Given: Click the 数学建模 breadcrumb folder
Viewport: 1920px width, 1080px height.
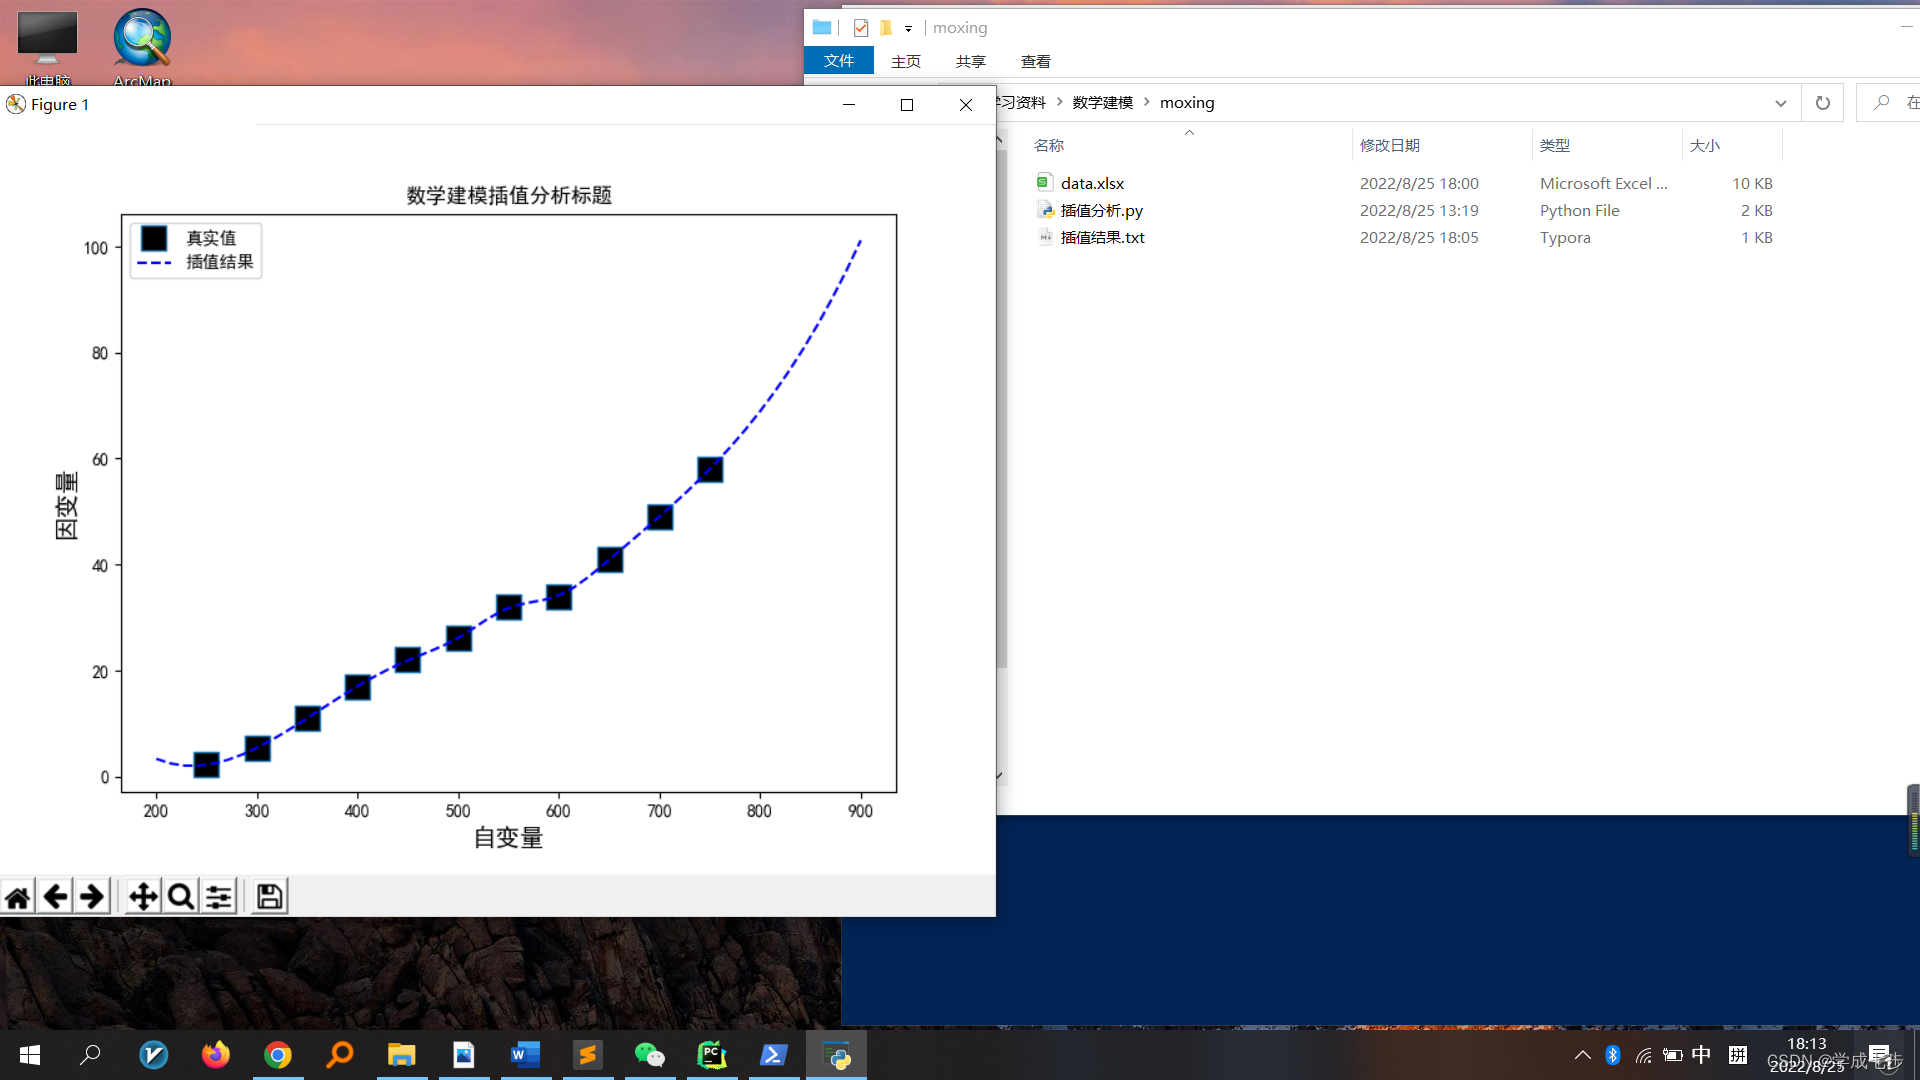Looking at the screenshot, I should coord(1102,103).
